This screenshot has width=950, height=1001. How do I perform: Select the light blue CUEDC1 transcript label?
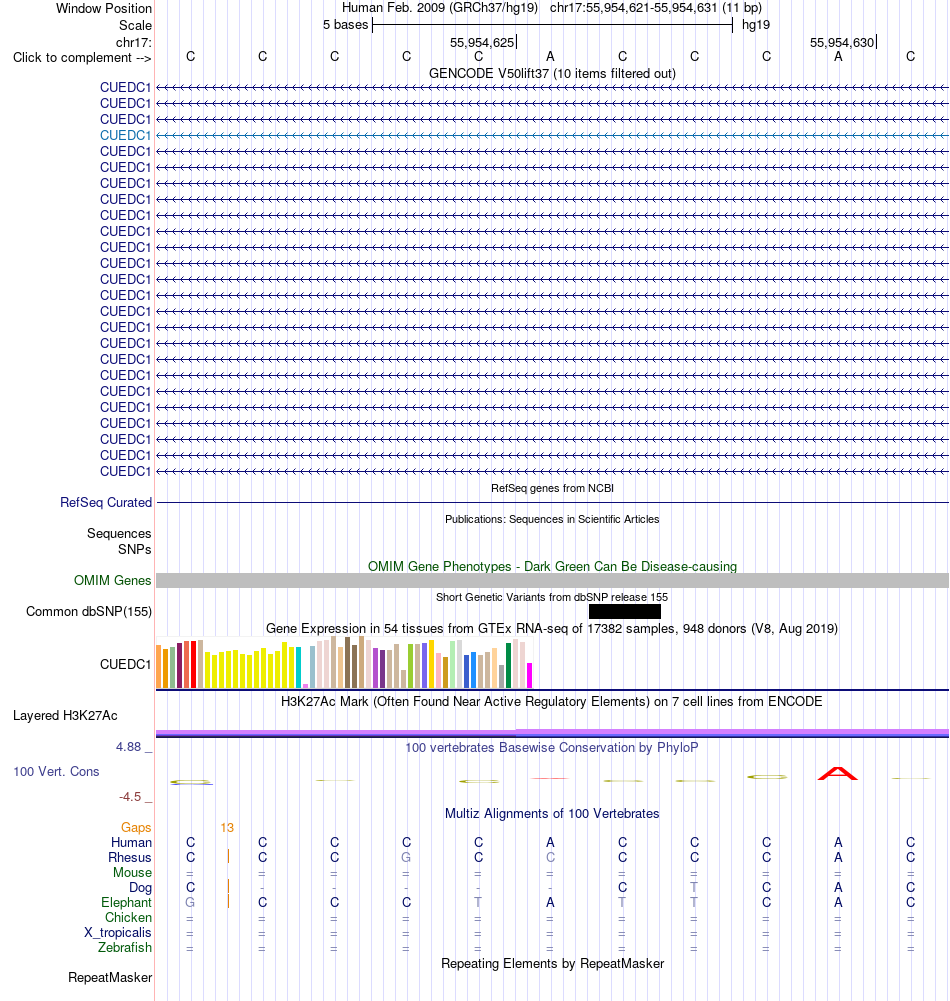pos(126,135)
